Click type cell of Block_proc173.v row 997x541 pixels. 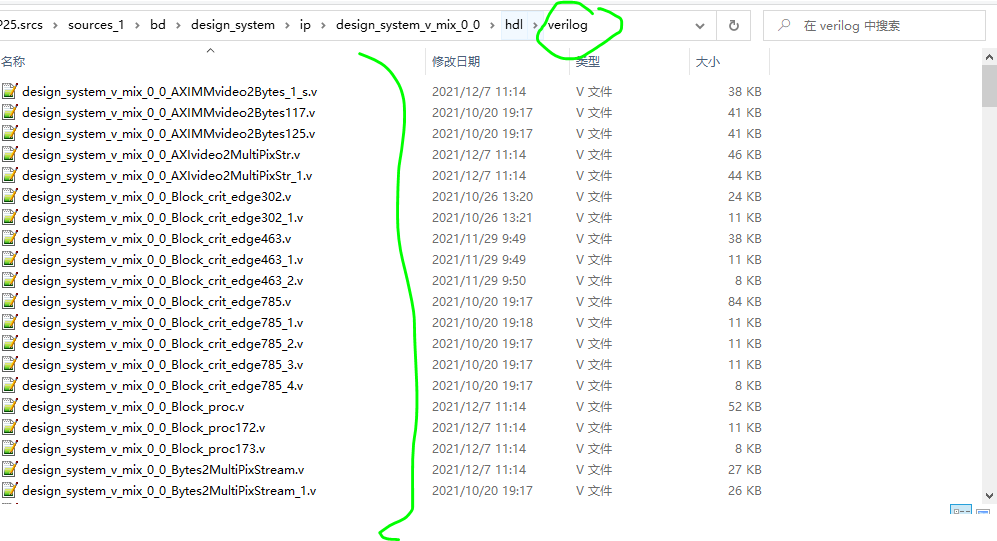pos(594,448)
